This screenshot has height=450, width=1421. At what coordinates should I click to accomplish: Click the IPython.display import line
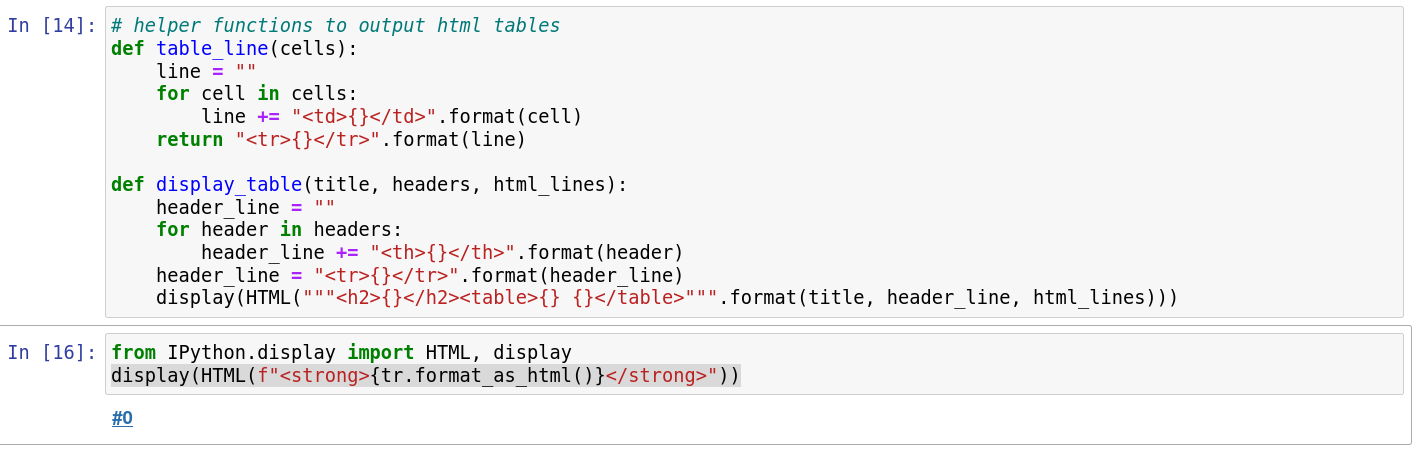tap(340, 352)
